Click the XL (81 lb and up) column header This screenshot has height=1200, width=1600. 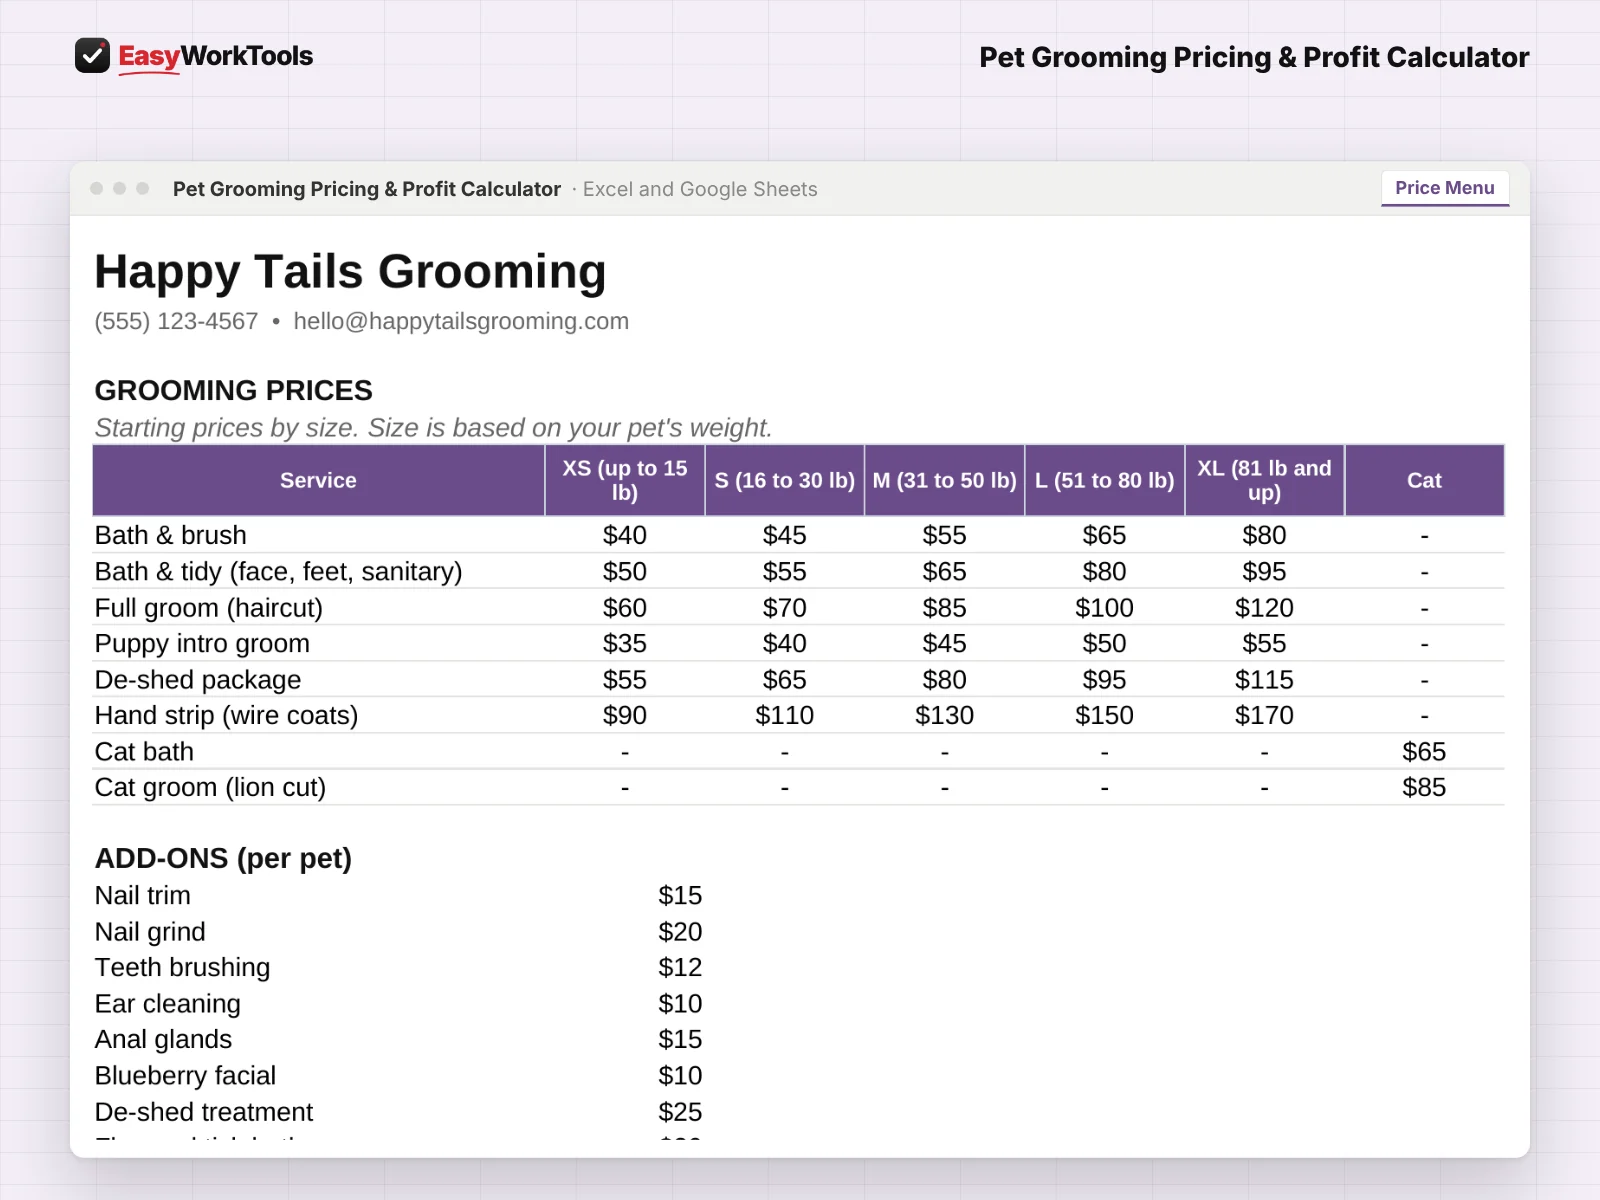coord(1265,480)
